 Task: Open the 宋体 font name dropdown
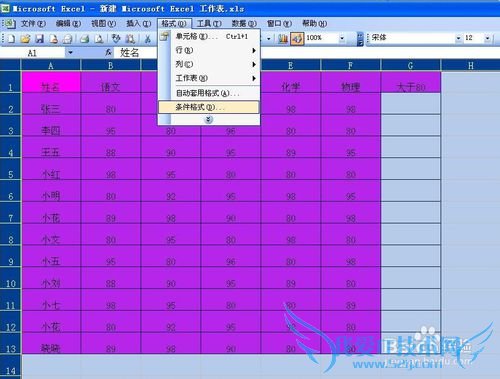pyautogui.click(x=459, y=38)
